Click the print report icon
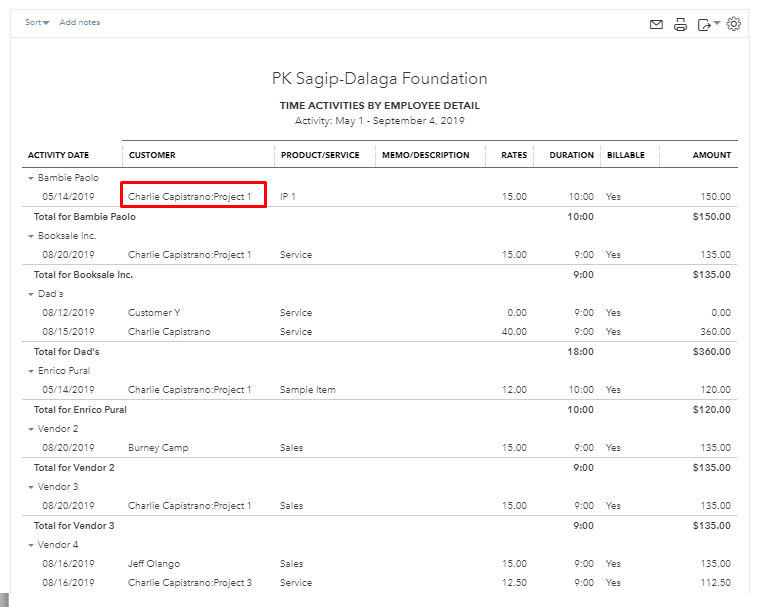The image size is (760, 607). (x=680, y=24)
